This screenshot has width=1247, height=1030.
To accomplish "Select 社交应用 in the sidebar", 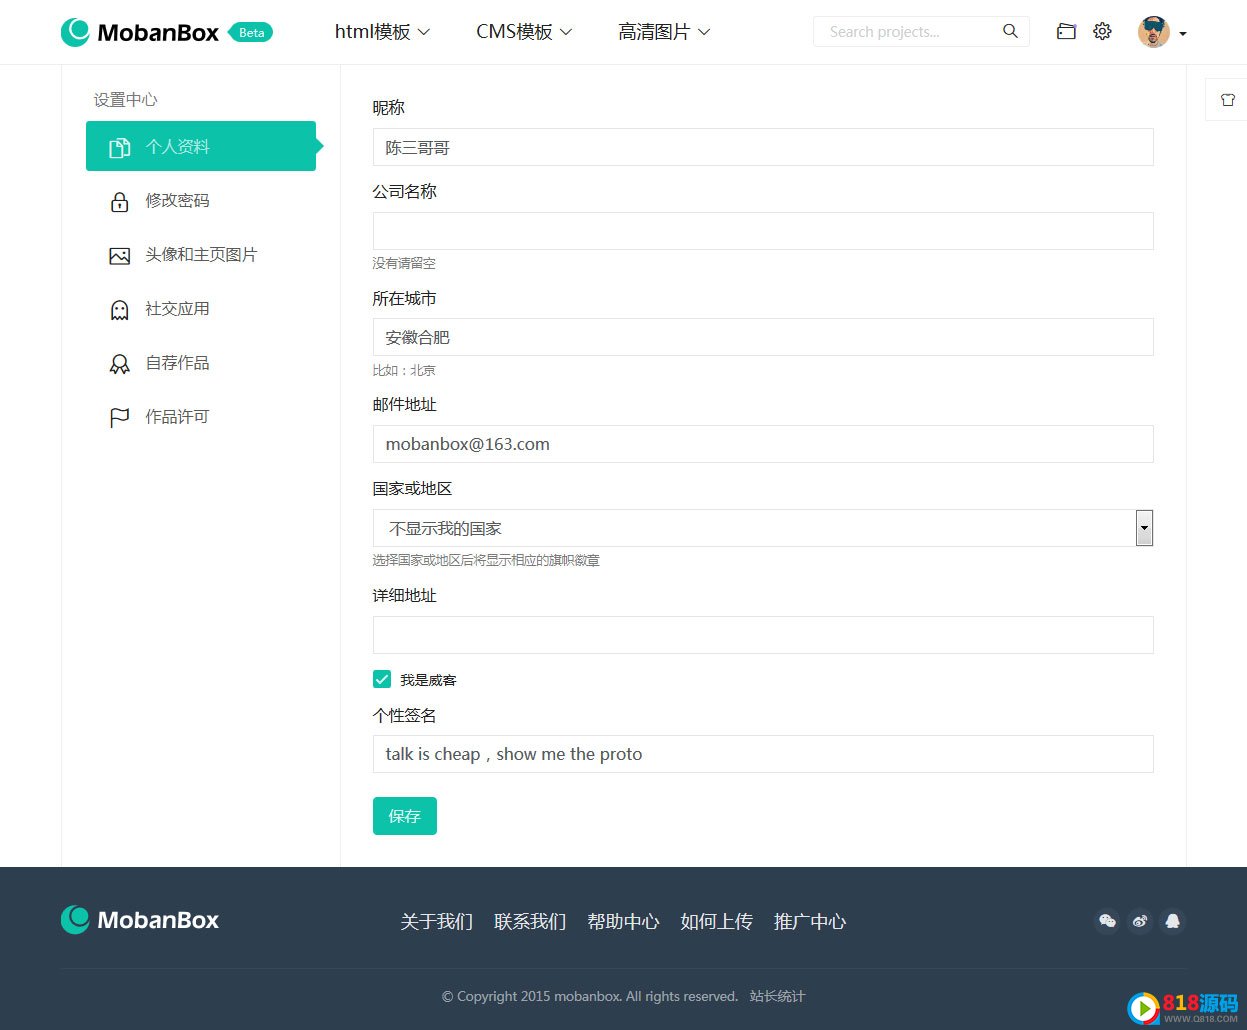I will coord(177,309).
